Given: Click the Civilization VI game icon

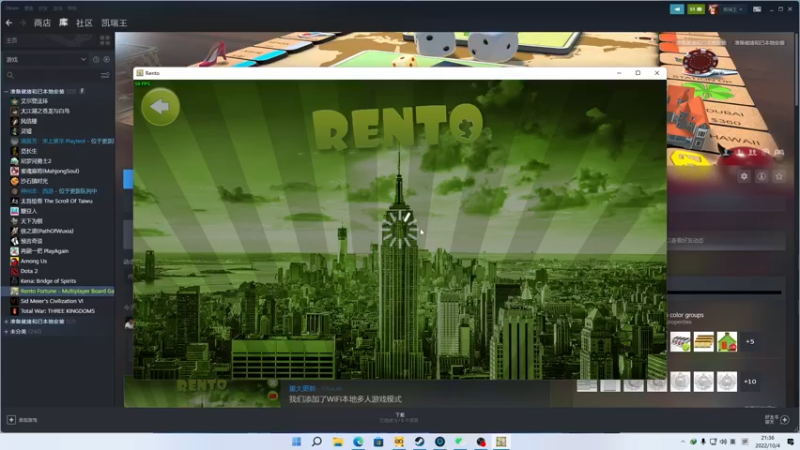Looking at the screenshot, I should pos(15,301).
